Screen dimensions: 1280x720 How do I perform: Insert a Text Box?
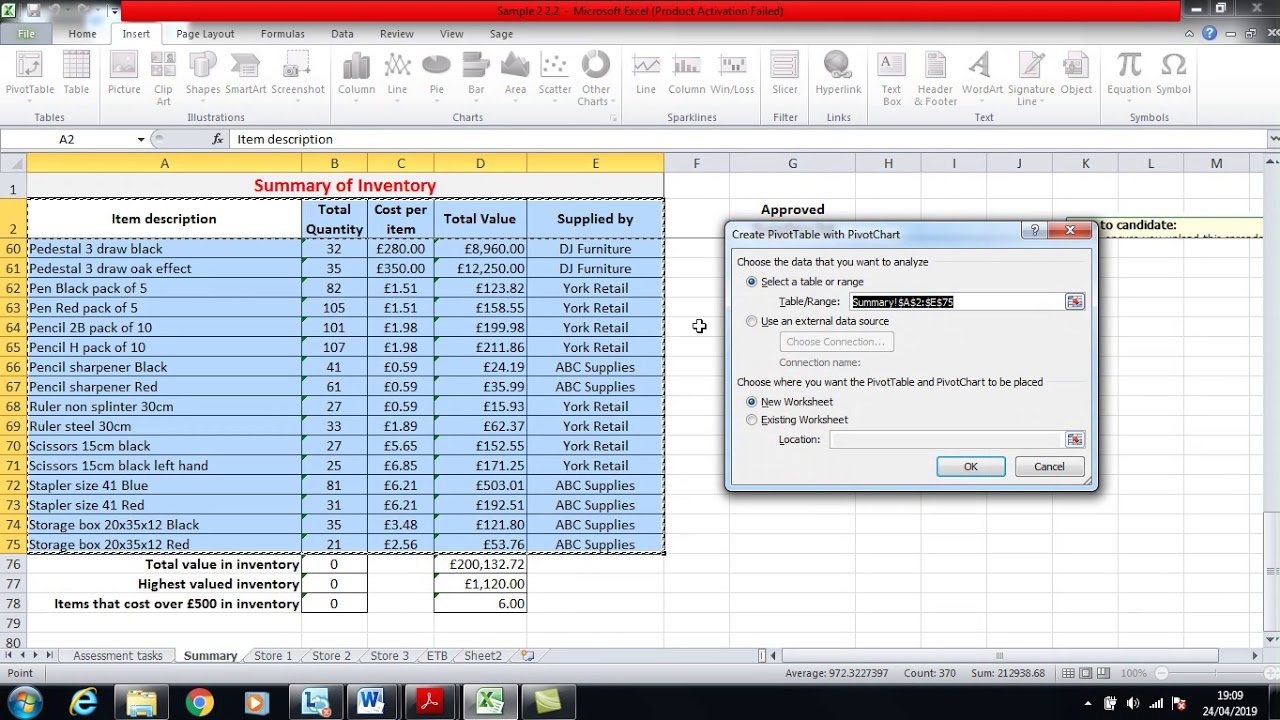[891, 78]
